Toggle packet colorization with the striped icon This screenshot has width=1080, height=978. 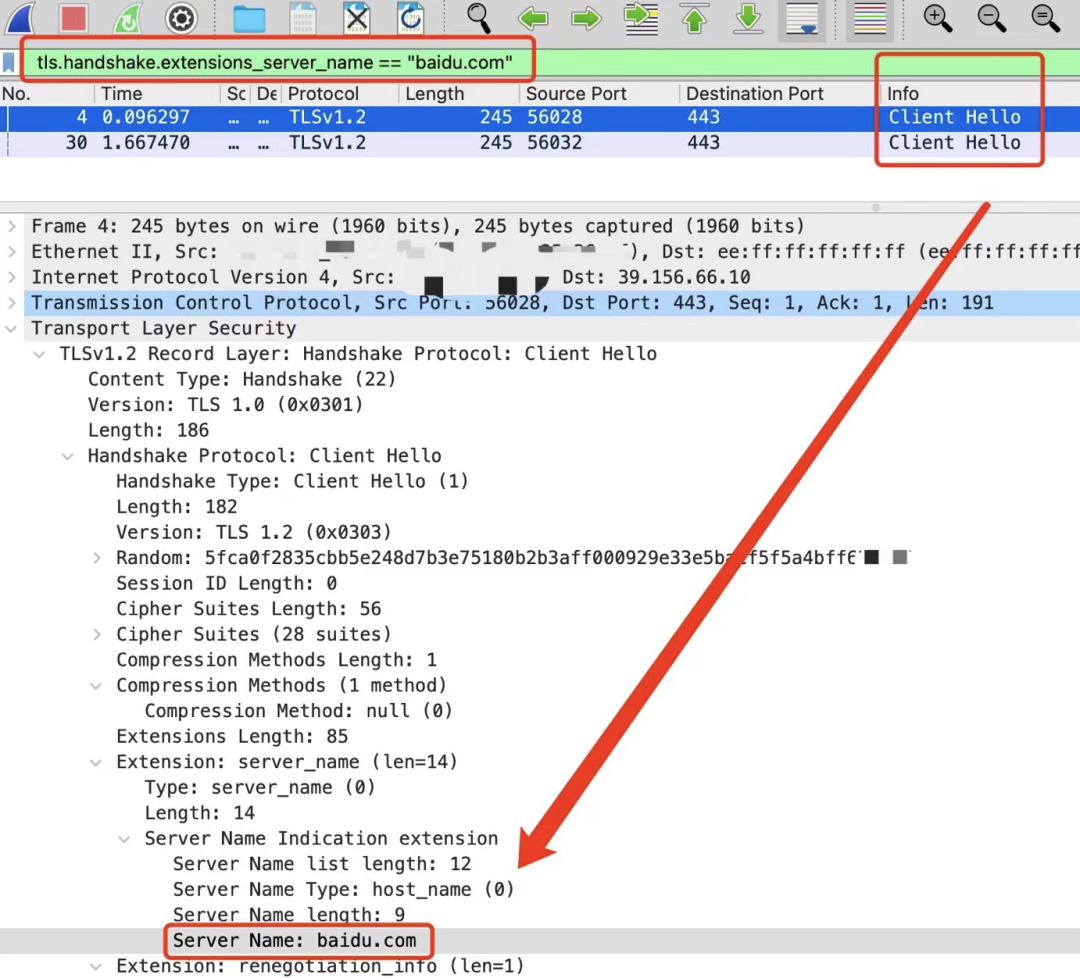(x=869, y=19)
